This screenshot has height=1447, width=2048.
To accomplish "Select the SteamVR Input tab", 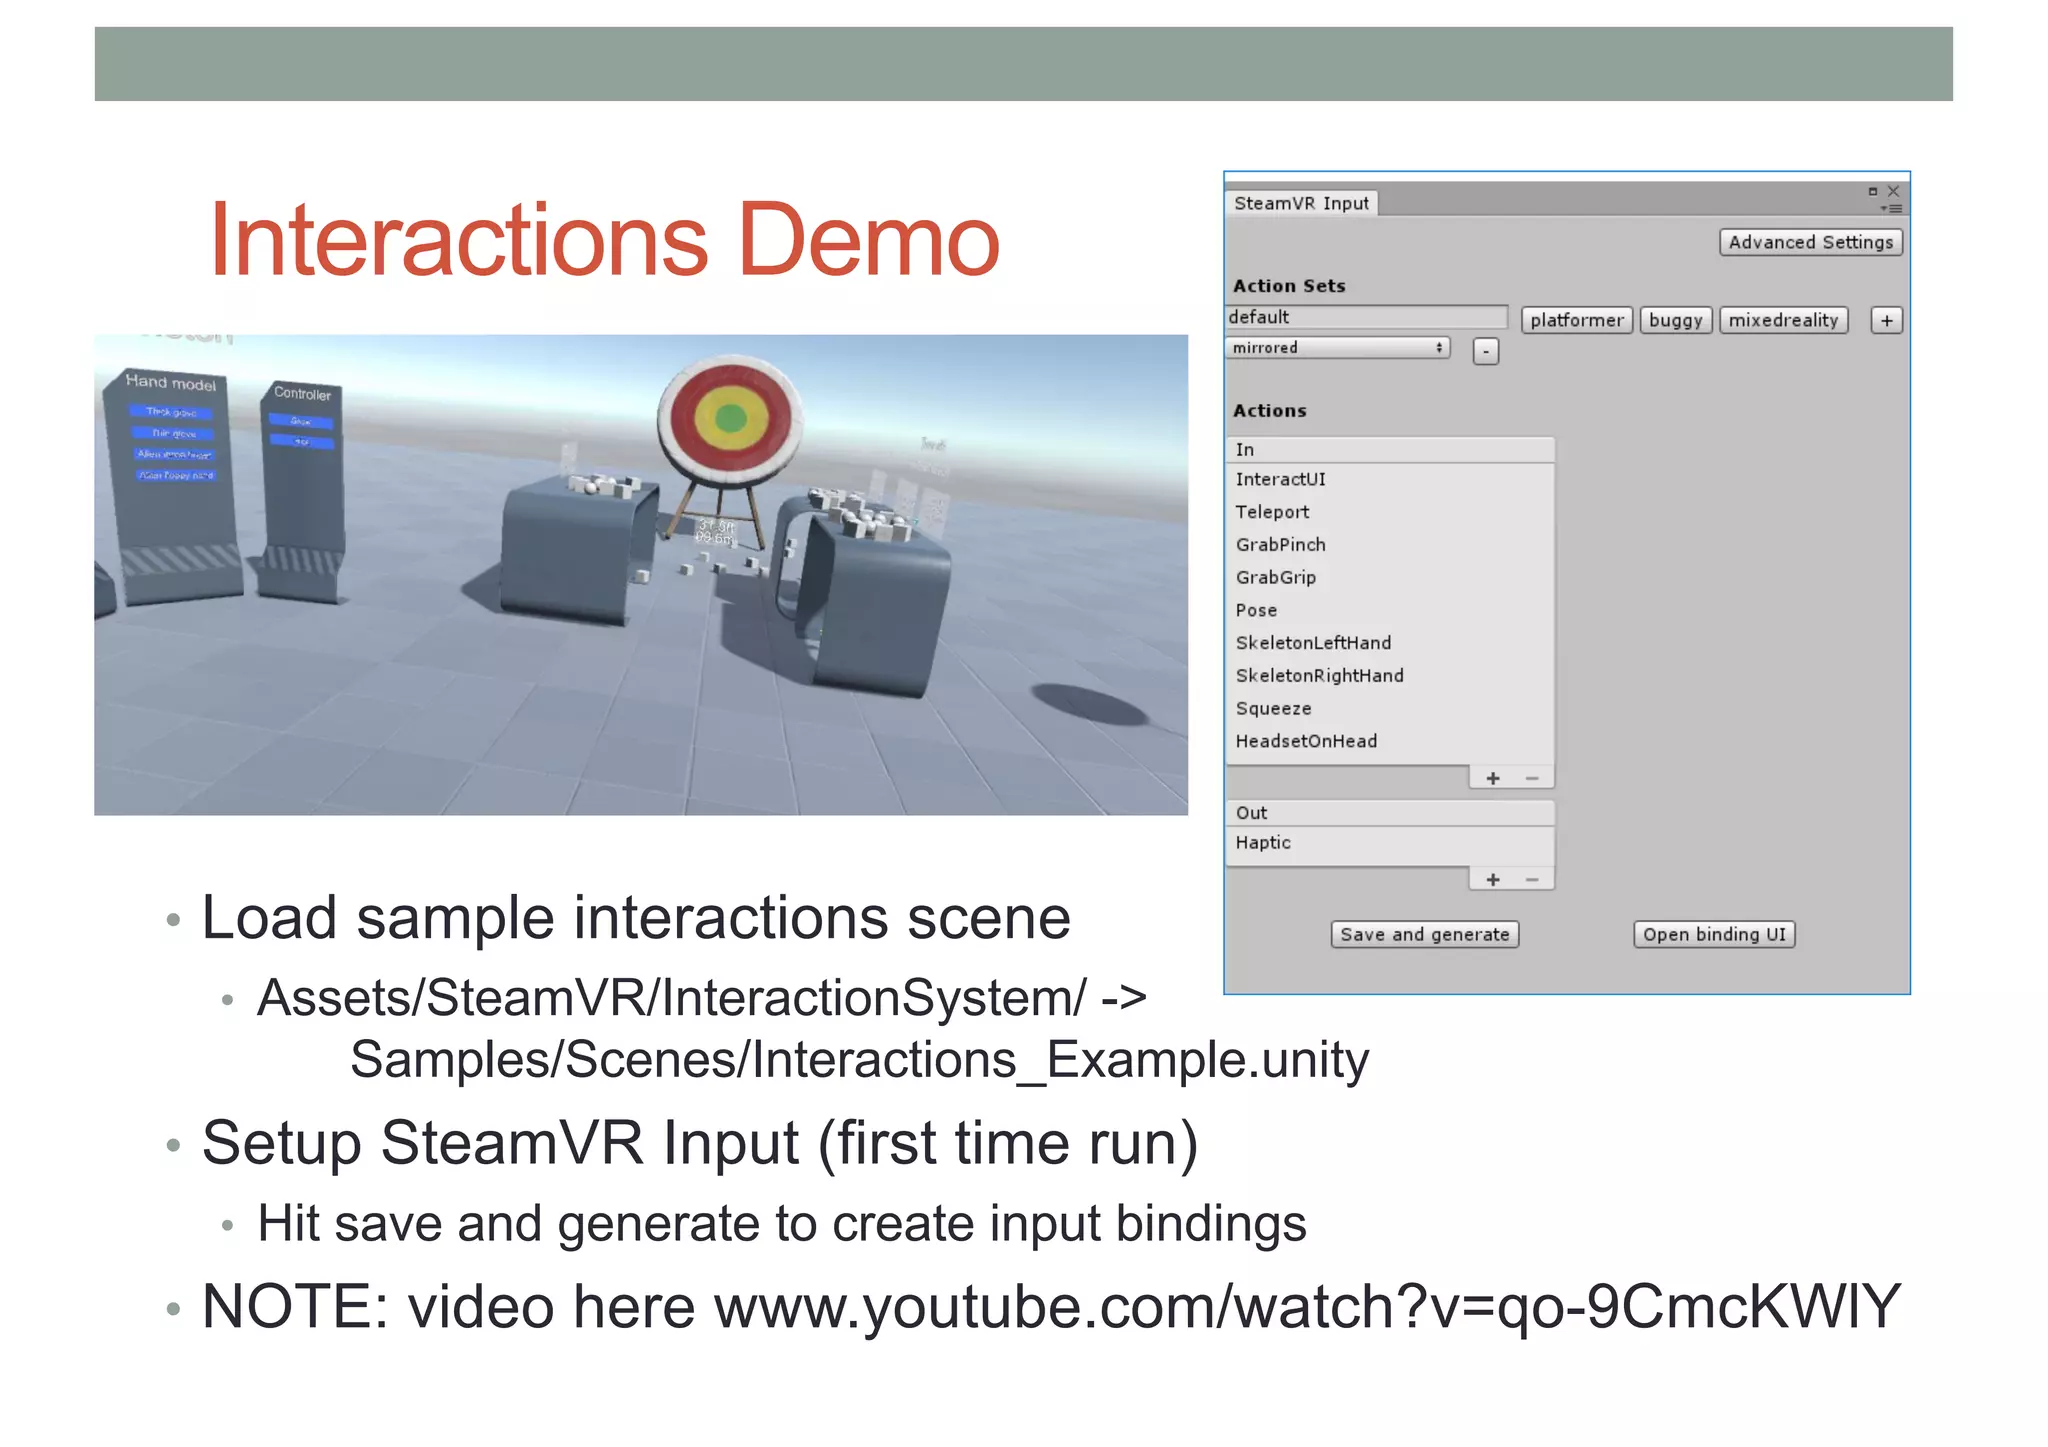I will 1301,203.
